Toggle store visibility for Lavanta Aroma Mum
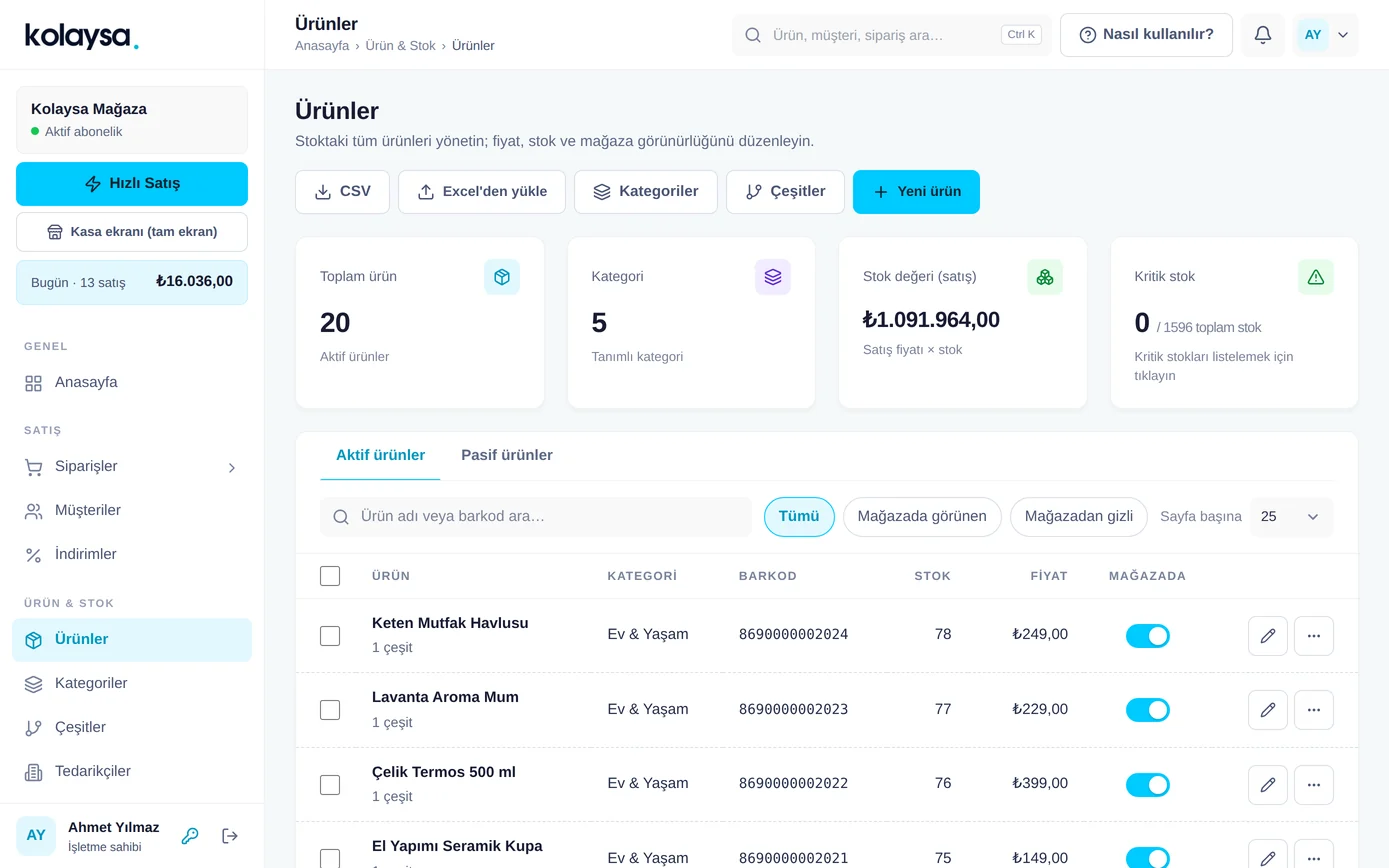The height and width of the screenshot is (868, 1389). pyautogui.click(x=1148, y=710)
